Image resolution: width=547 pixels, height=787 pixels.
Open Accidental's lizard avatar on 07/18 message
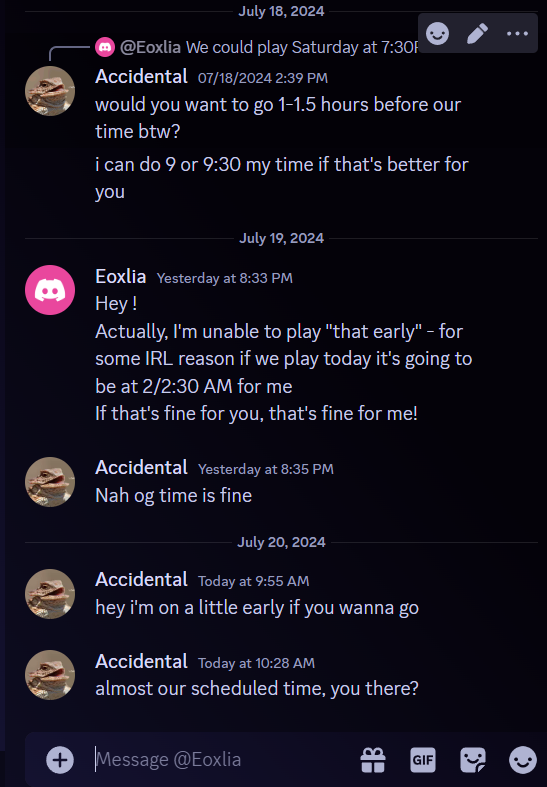click(50, 91)
